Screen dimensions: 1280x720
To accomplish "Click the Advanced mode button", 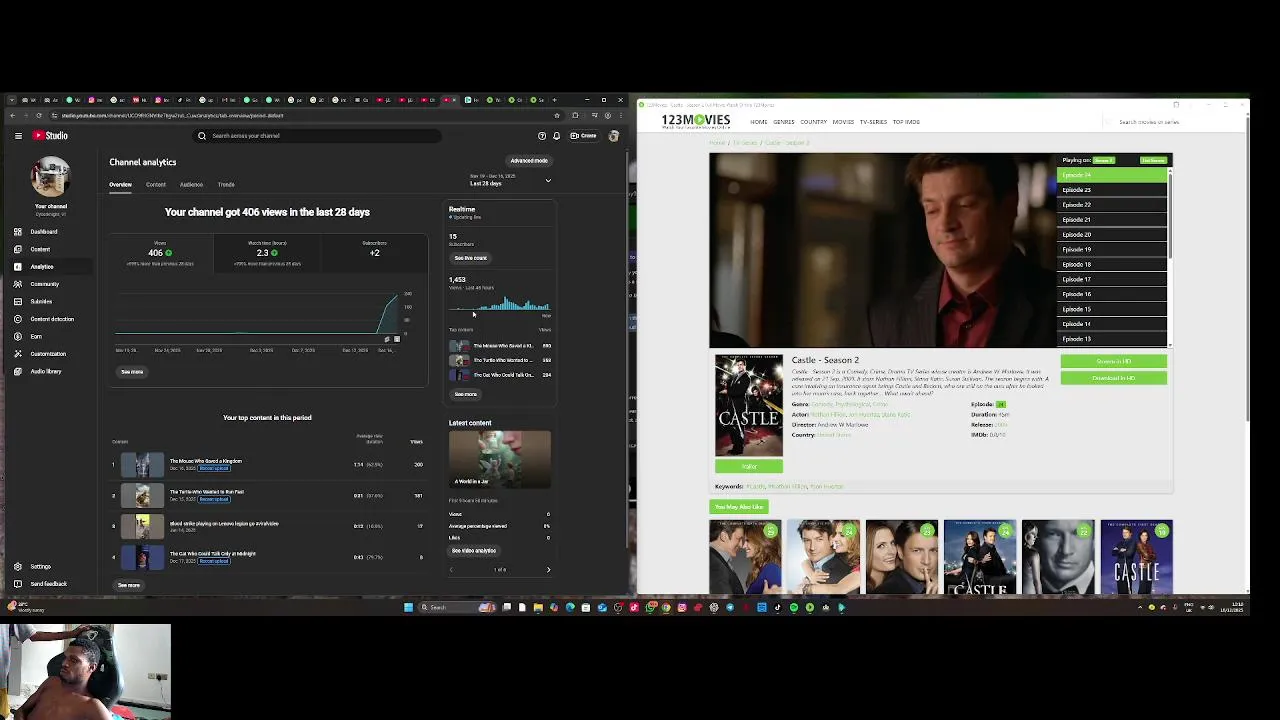I will (529, 161).
